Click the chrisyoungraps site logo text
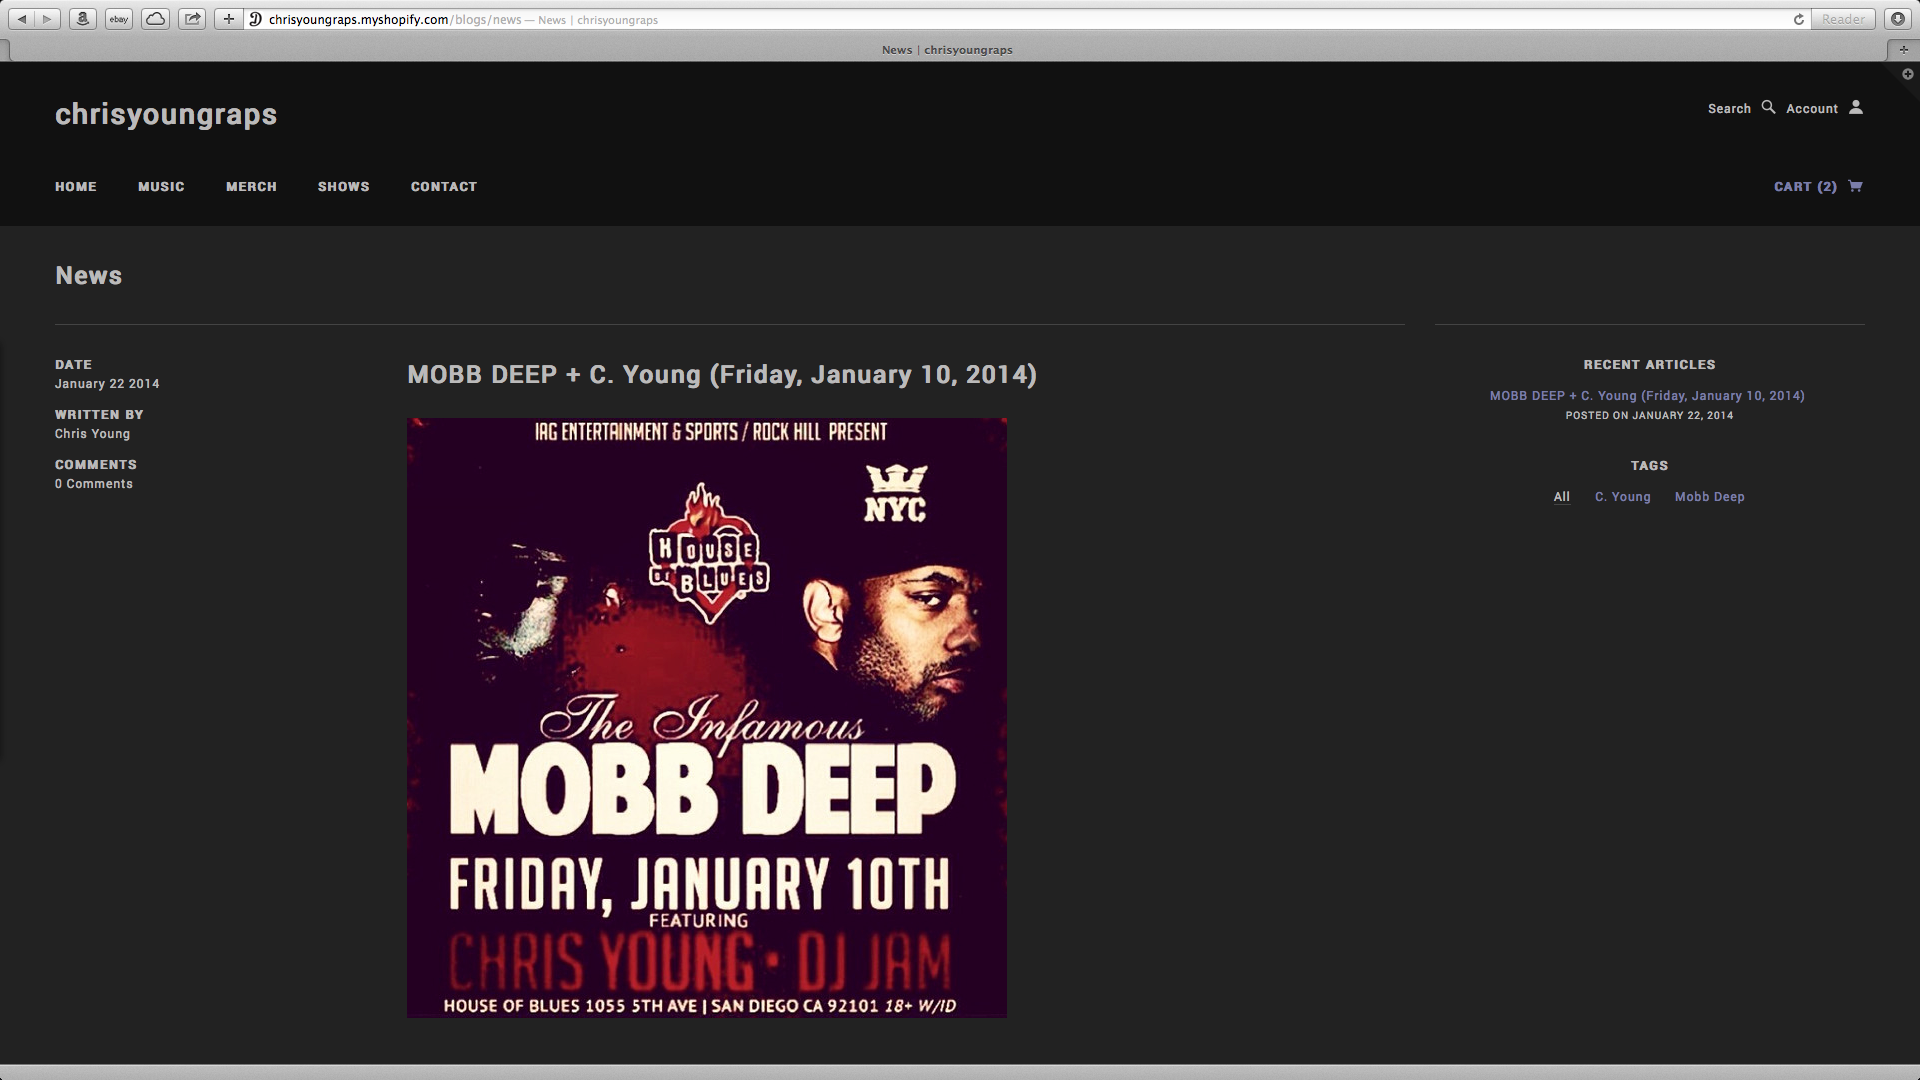This screenshot has height=1080, width=1920. click(166, 114)
